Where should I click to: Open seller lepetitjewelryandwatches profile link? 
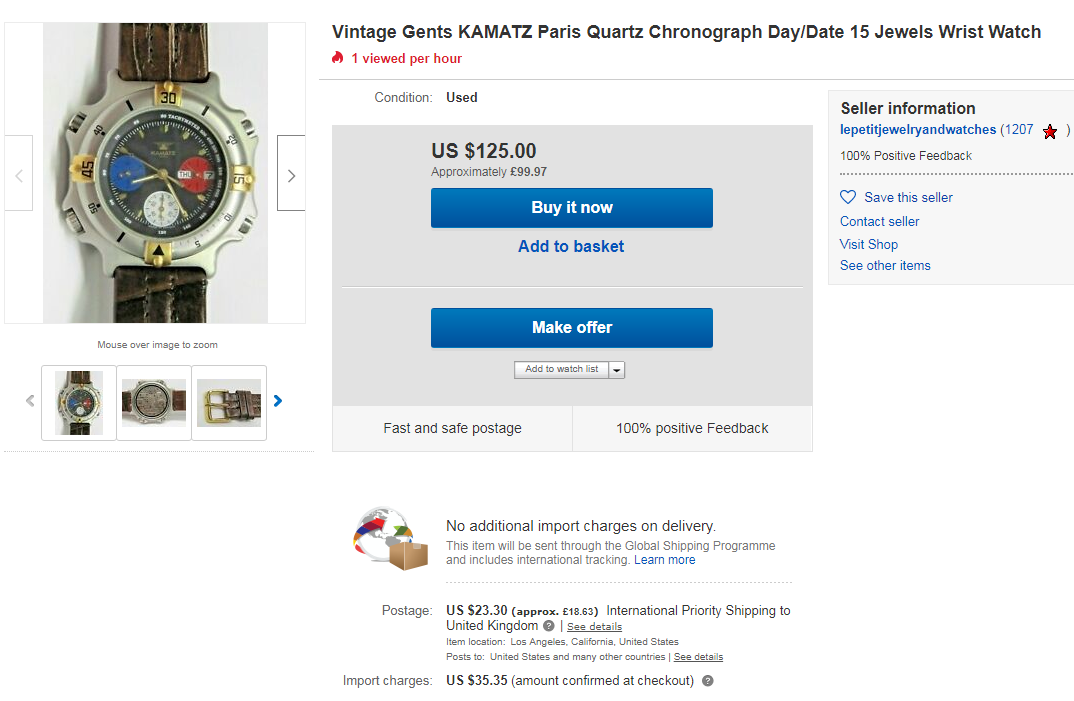pyautogui.click(x=918, y=130)
